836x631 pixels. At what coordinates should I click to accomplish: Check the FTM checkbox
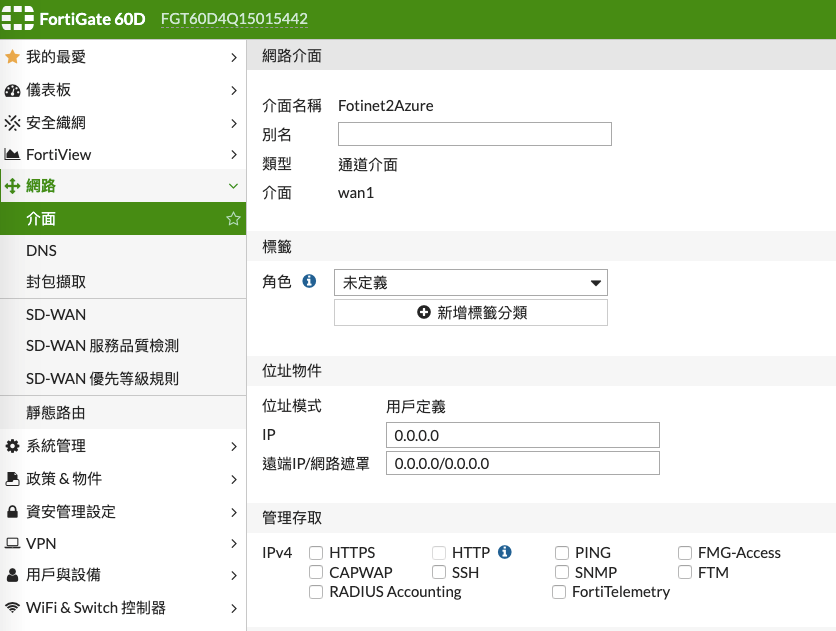click(685, 572)
